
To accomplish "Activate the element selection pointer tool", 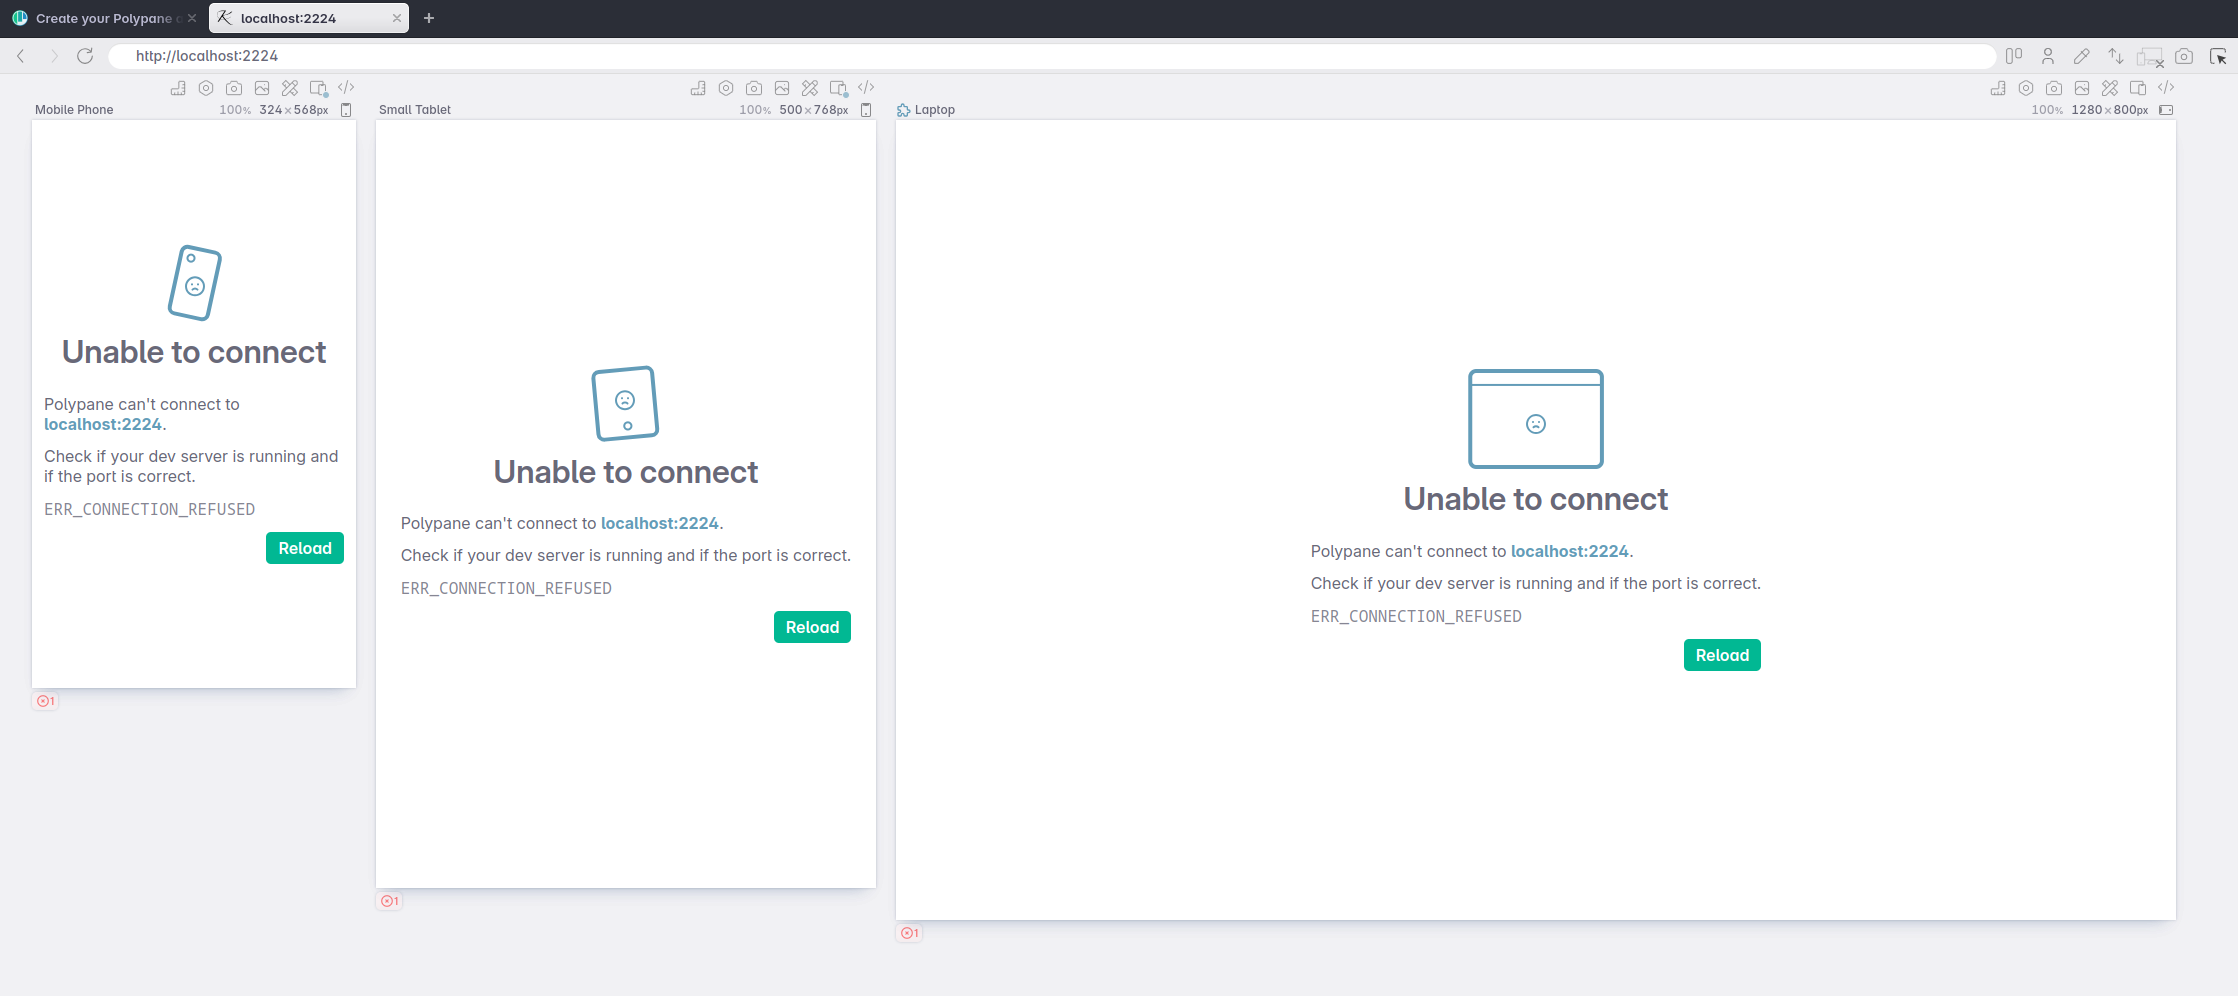I will pyautogui.click(x=2219, y=56).
